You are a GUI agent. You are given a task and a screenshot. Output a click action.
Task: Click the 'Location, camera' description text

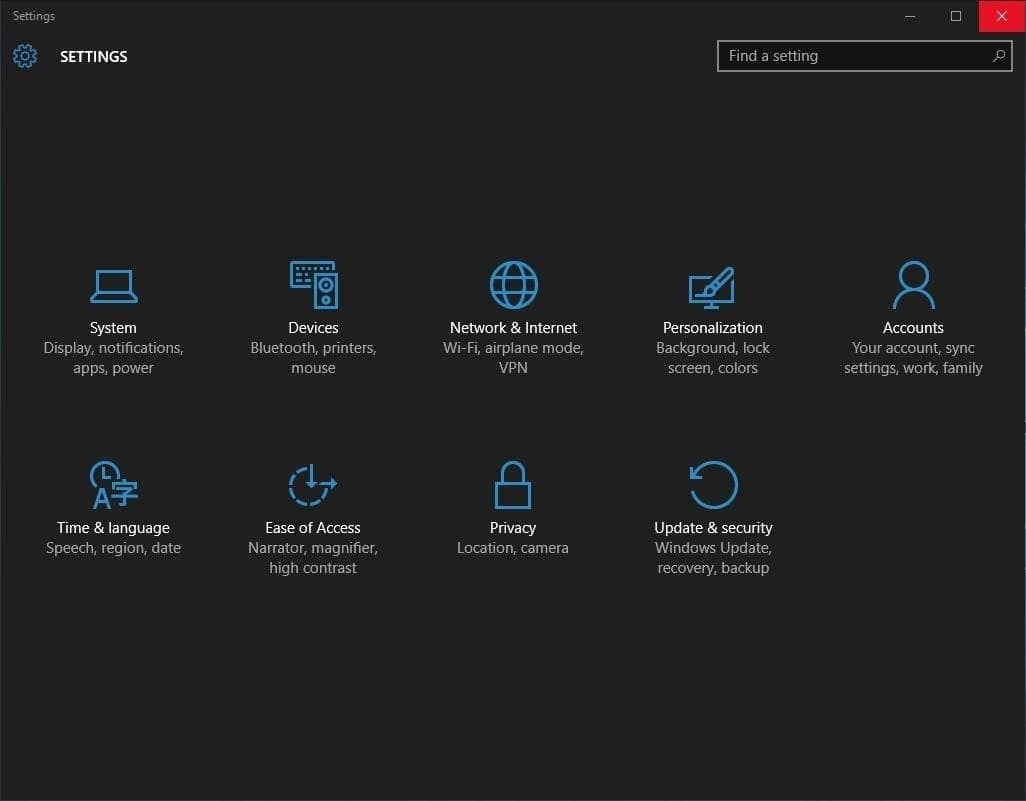pos(513,548)
